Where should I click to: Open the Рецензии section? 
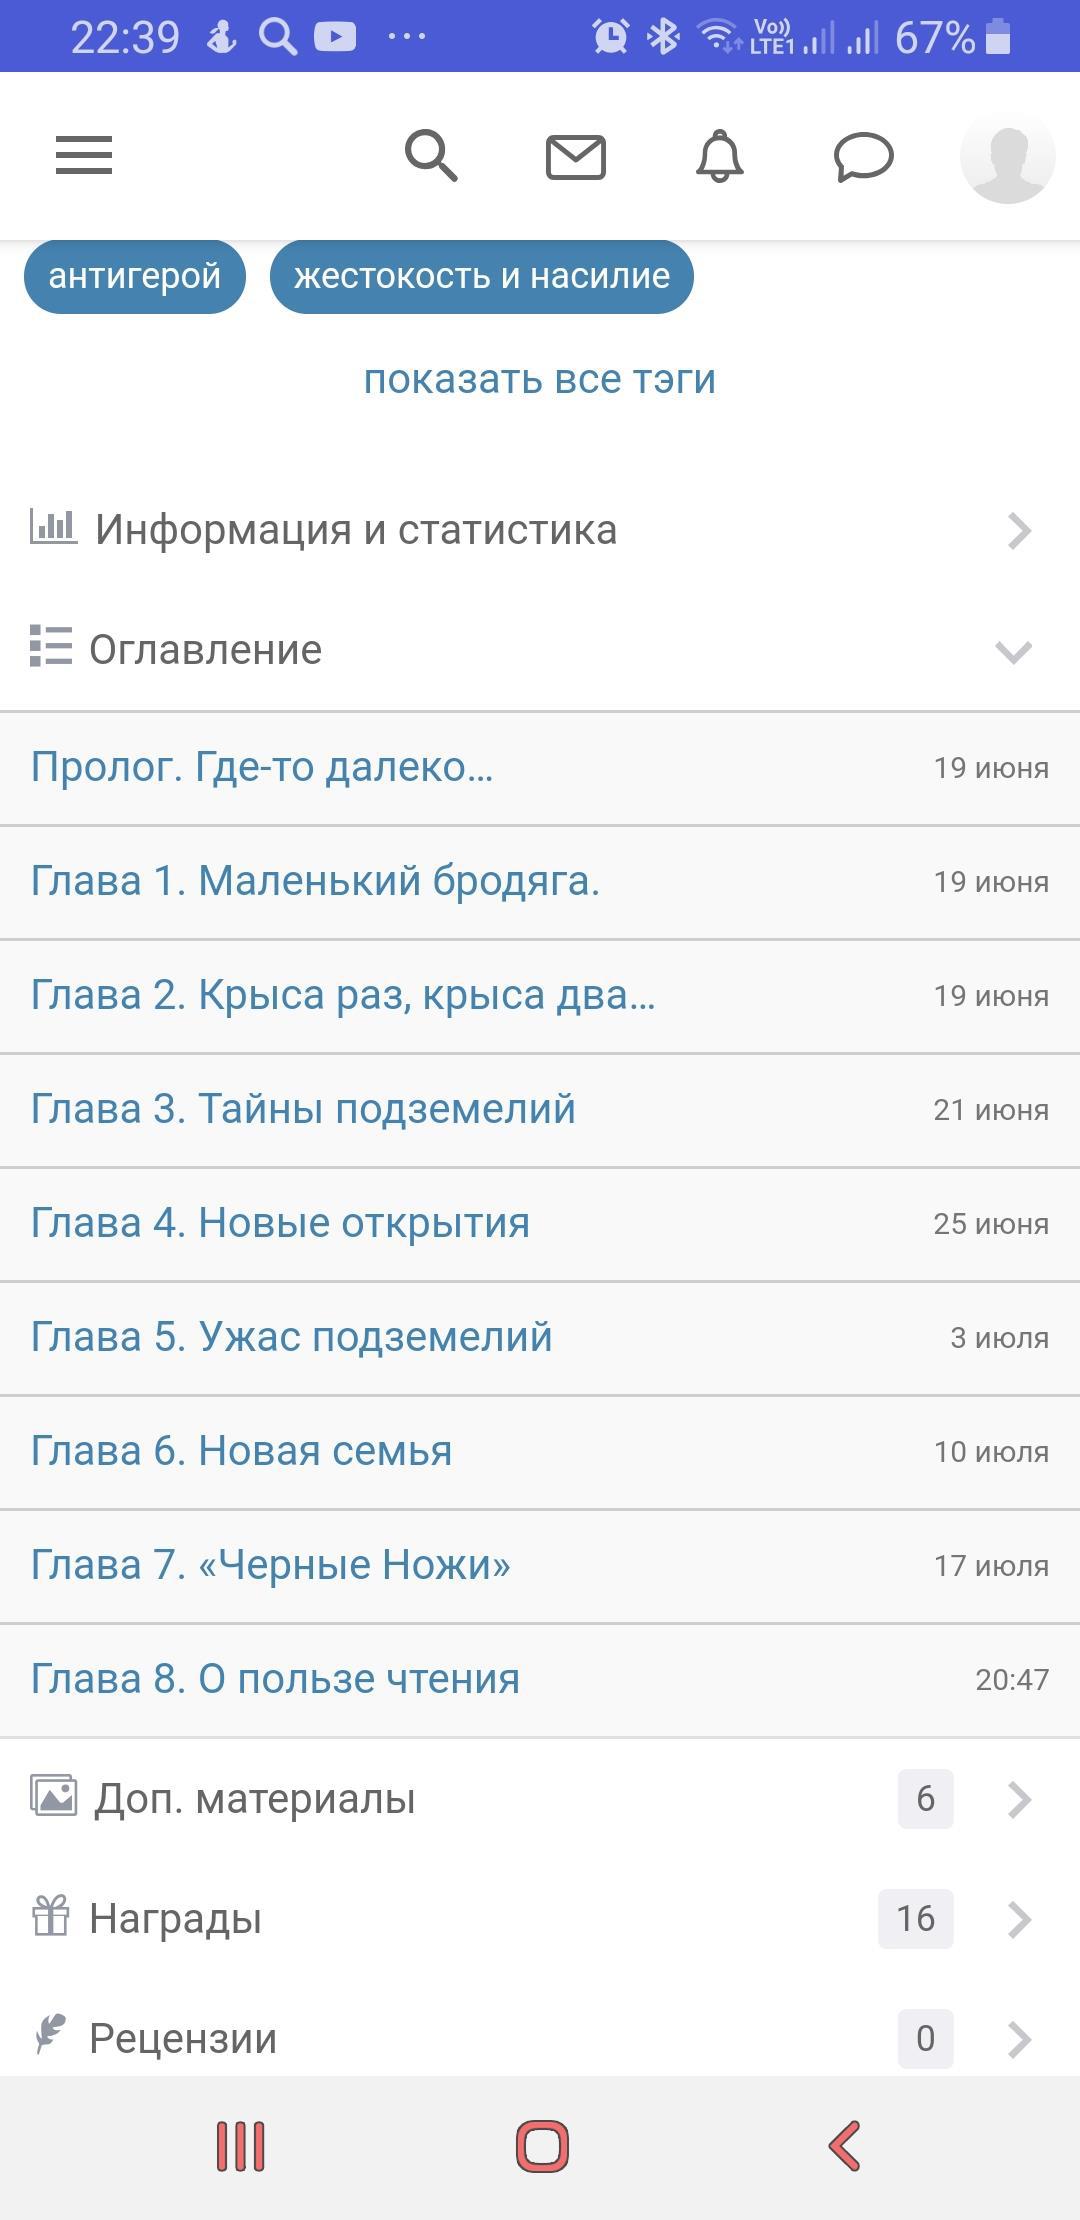tap(540, 2038)
